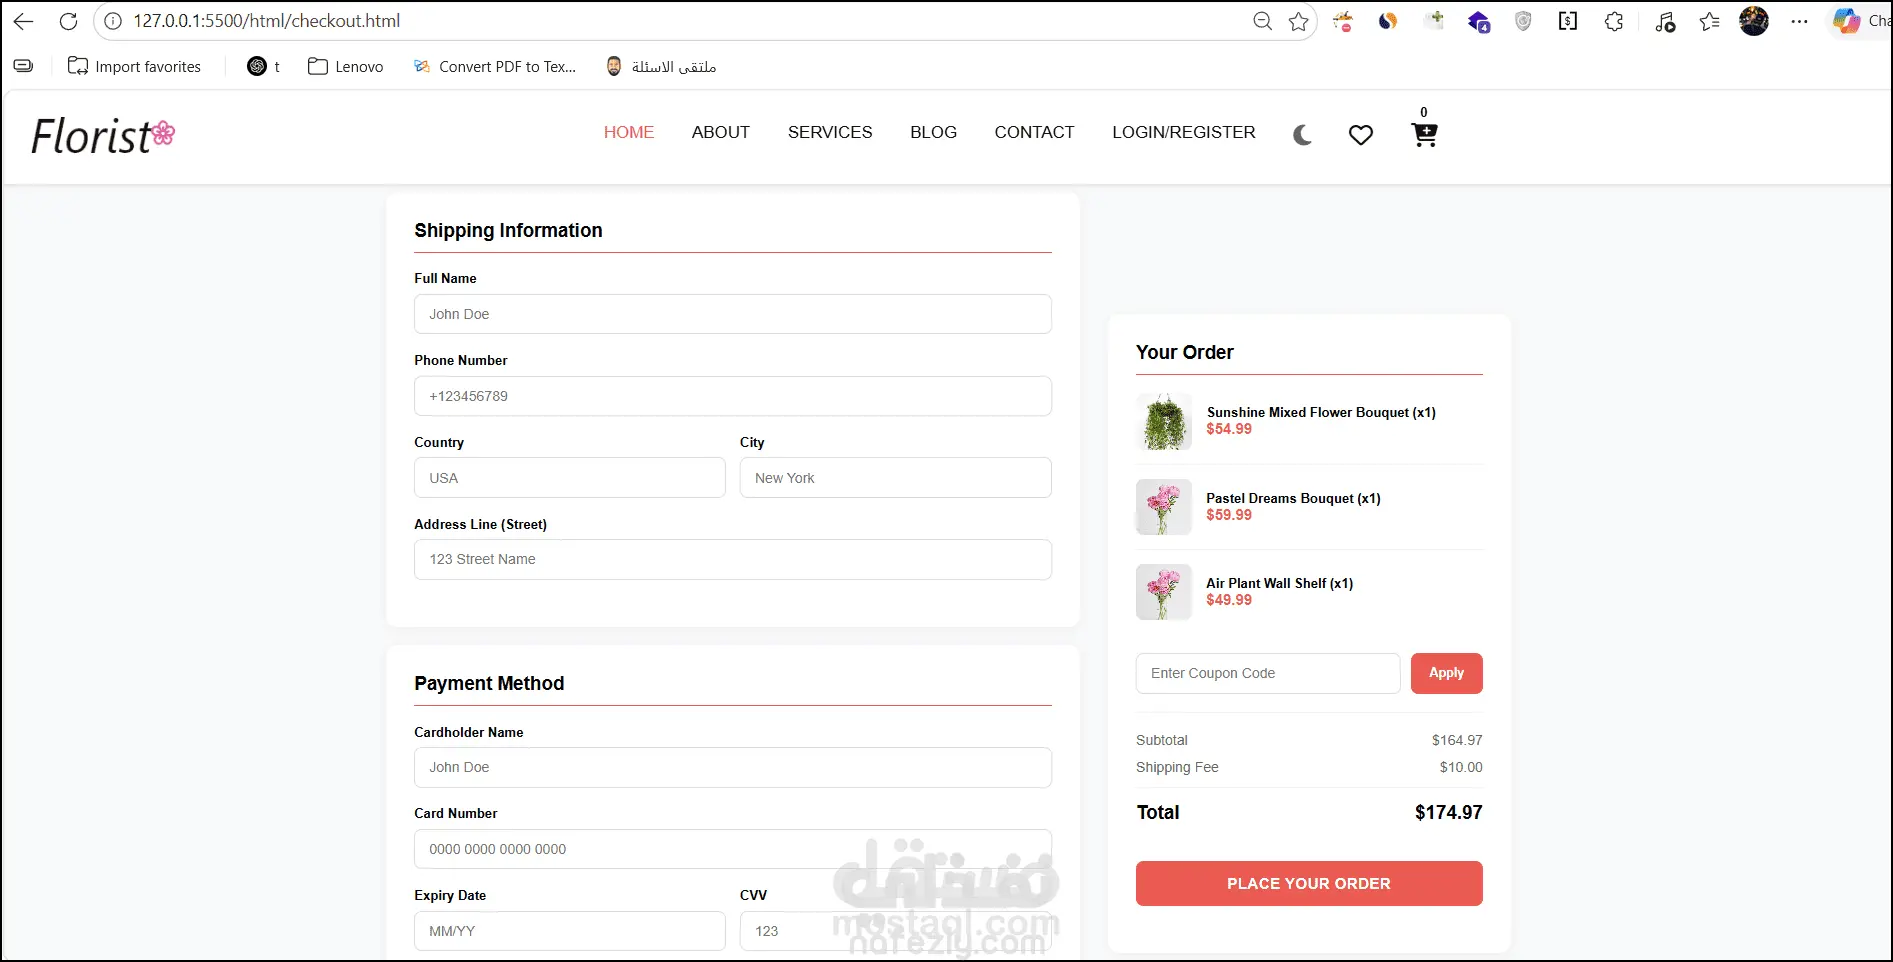Viewport: 1893px width, 962px height.
Task: Open the Import favorites bookmark
Action: point(134,66)
